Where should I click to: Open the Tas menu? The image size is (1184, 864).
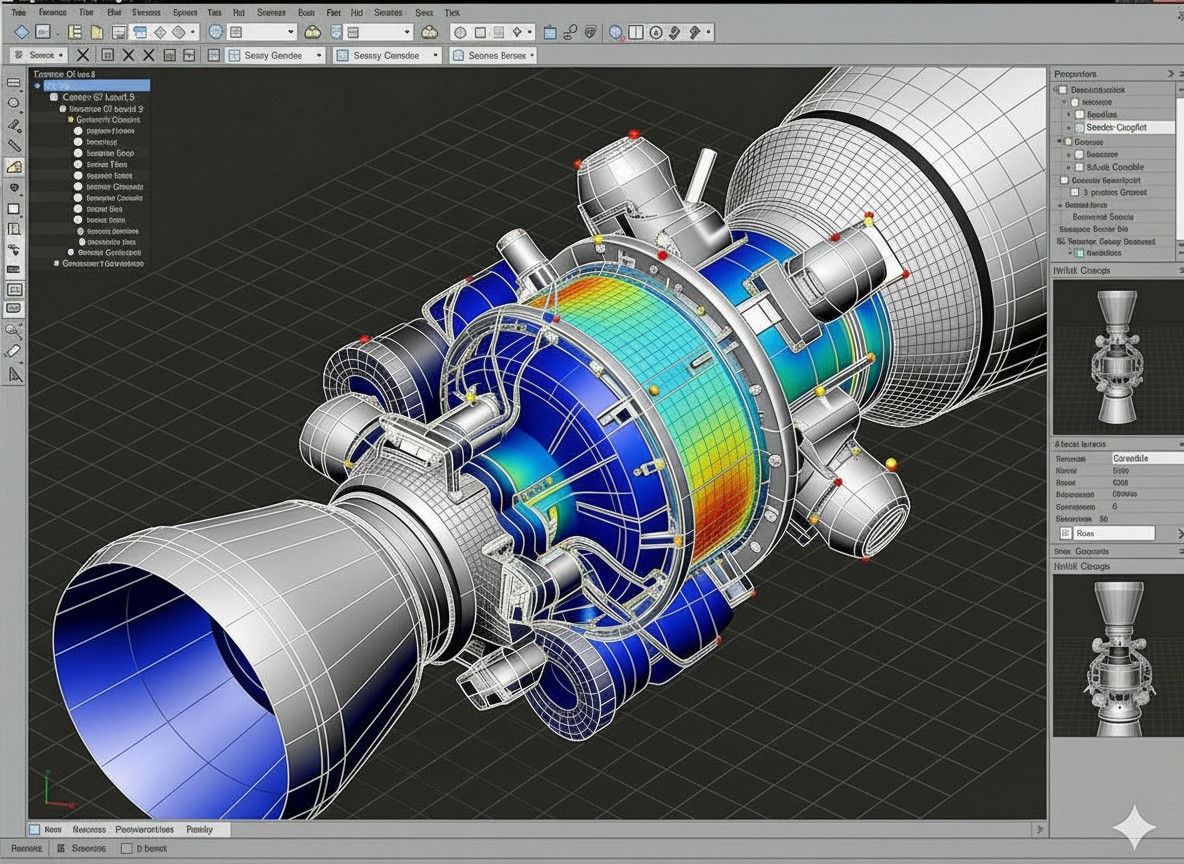pos(214,12)
